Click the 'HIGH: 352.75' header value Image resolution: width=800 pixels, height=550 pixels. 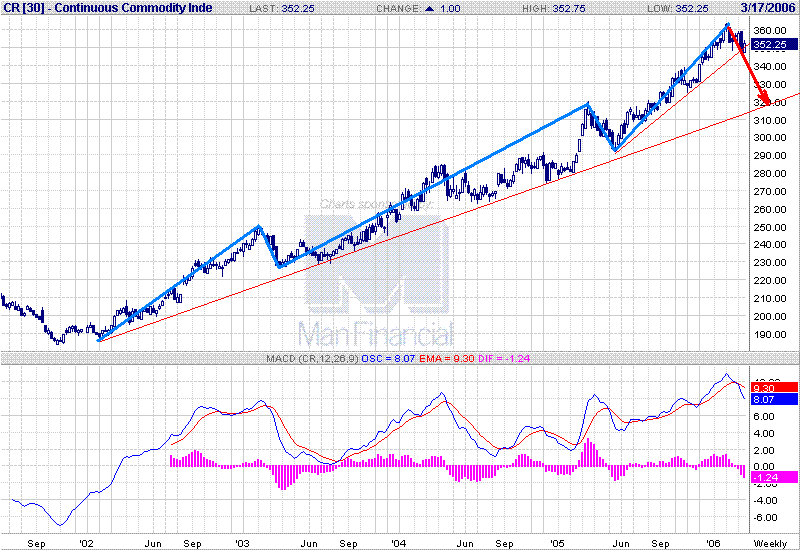554,9
